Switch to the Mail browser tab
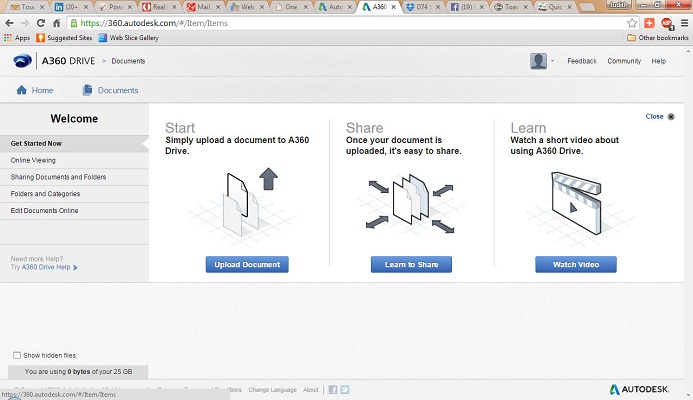693x400 pixels. tap(203, 7)
